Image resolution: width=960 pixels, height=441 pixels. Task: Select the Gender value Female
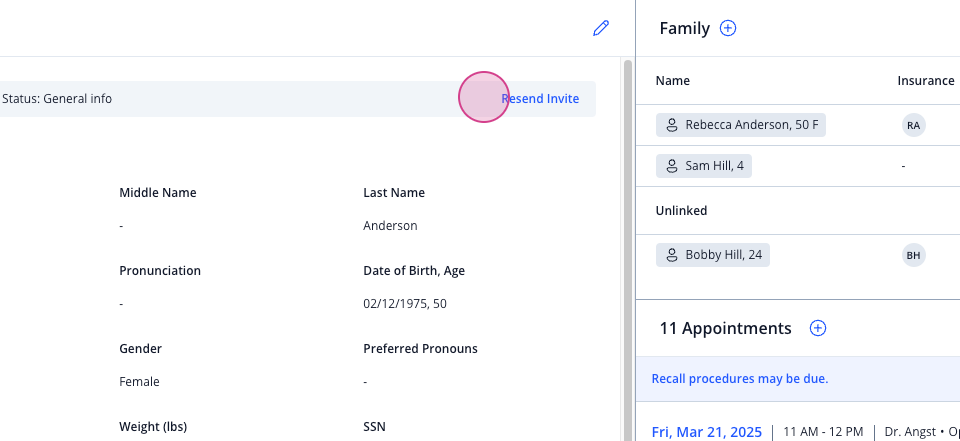click(139, 382)
